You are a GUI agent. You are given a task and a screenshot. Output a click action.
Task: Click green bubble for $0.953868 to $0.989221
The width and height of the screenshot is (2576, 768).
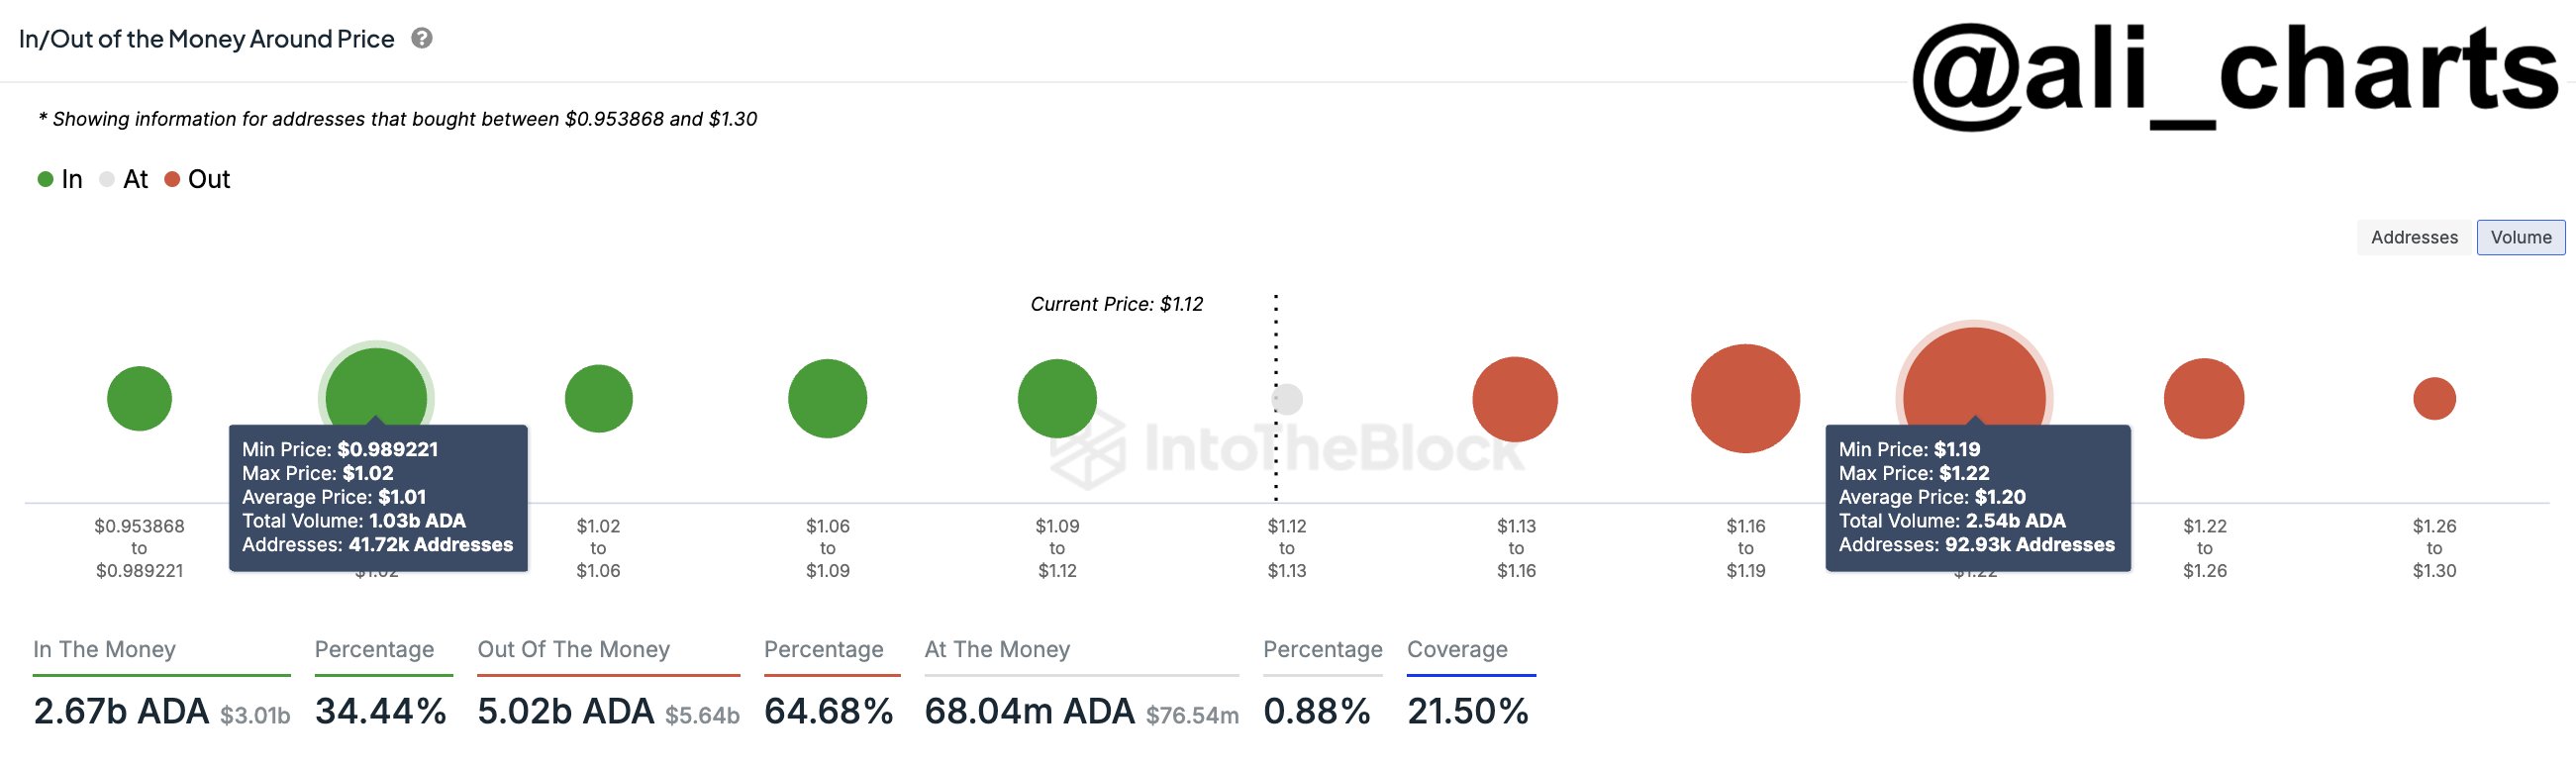(139, 398)
